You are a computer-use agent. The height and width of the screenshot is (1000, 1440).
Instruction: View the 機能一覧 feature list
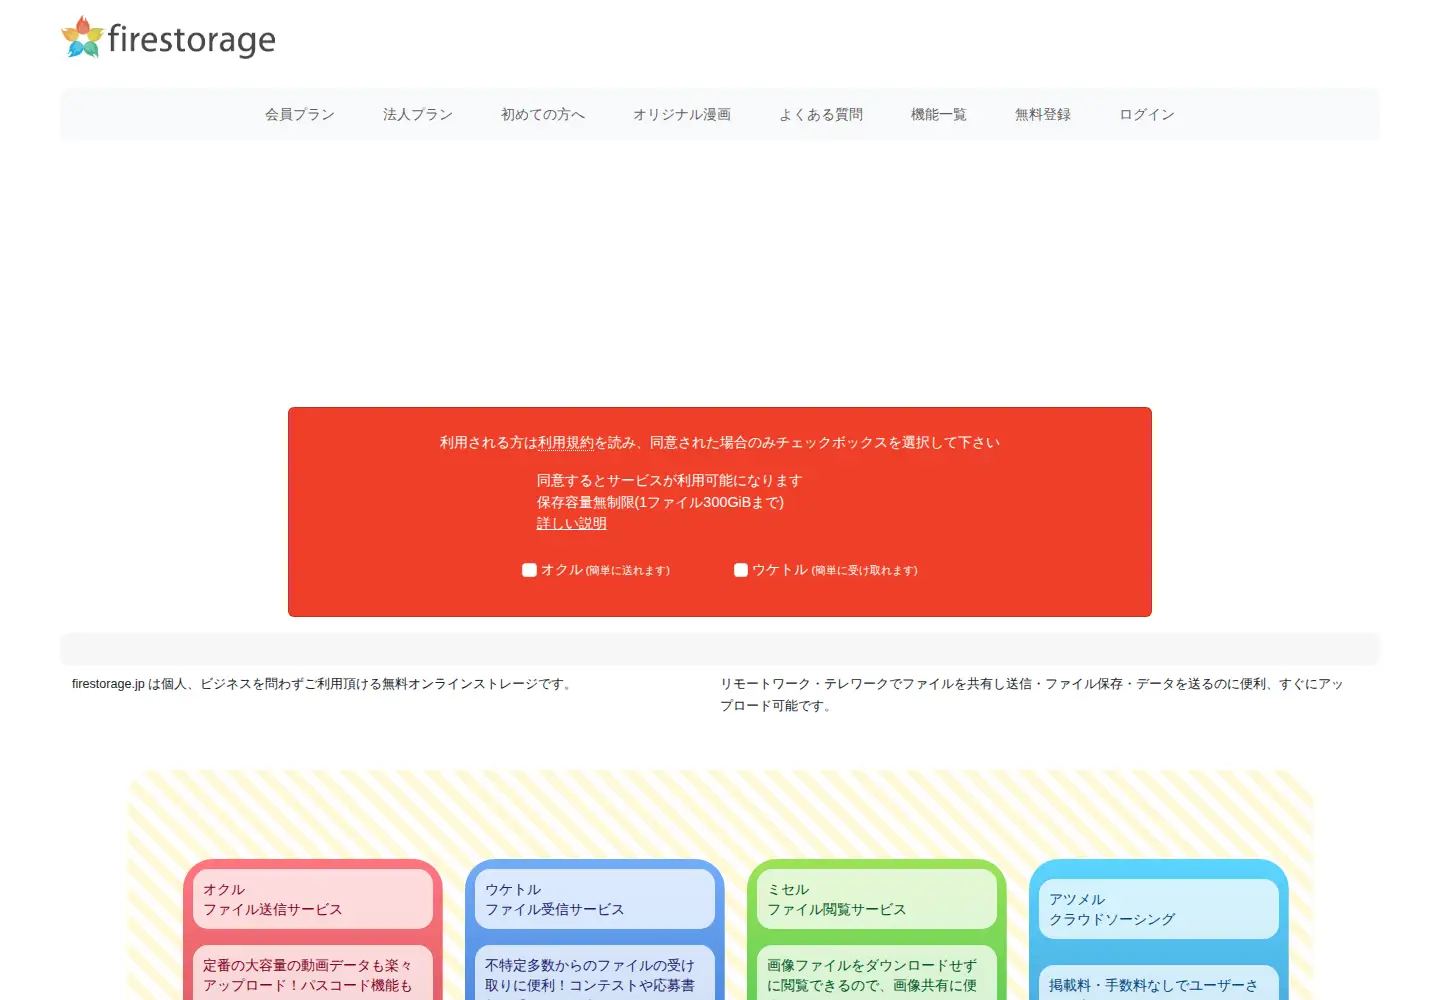tap(938, 114)
